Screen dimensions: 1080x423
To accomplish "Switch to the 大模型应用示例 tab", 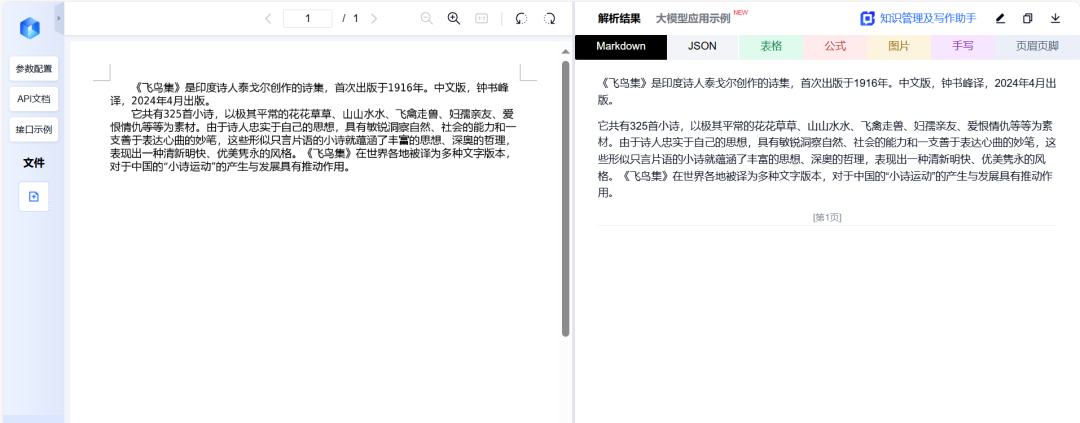I will pos(693,19).
